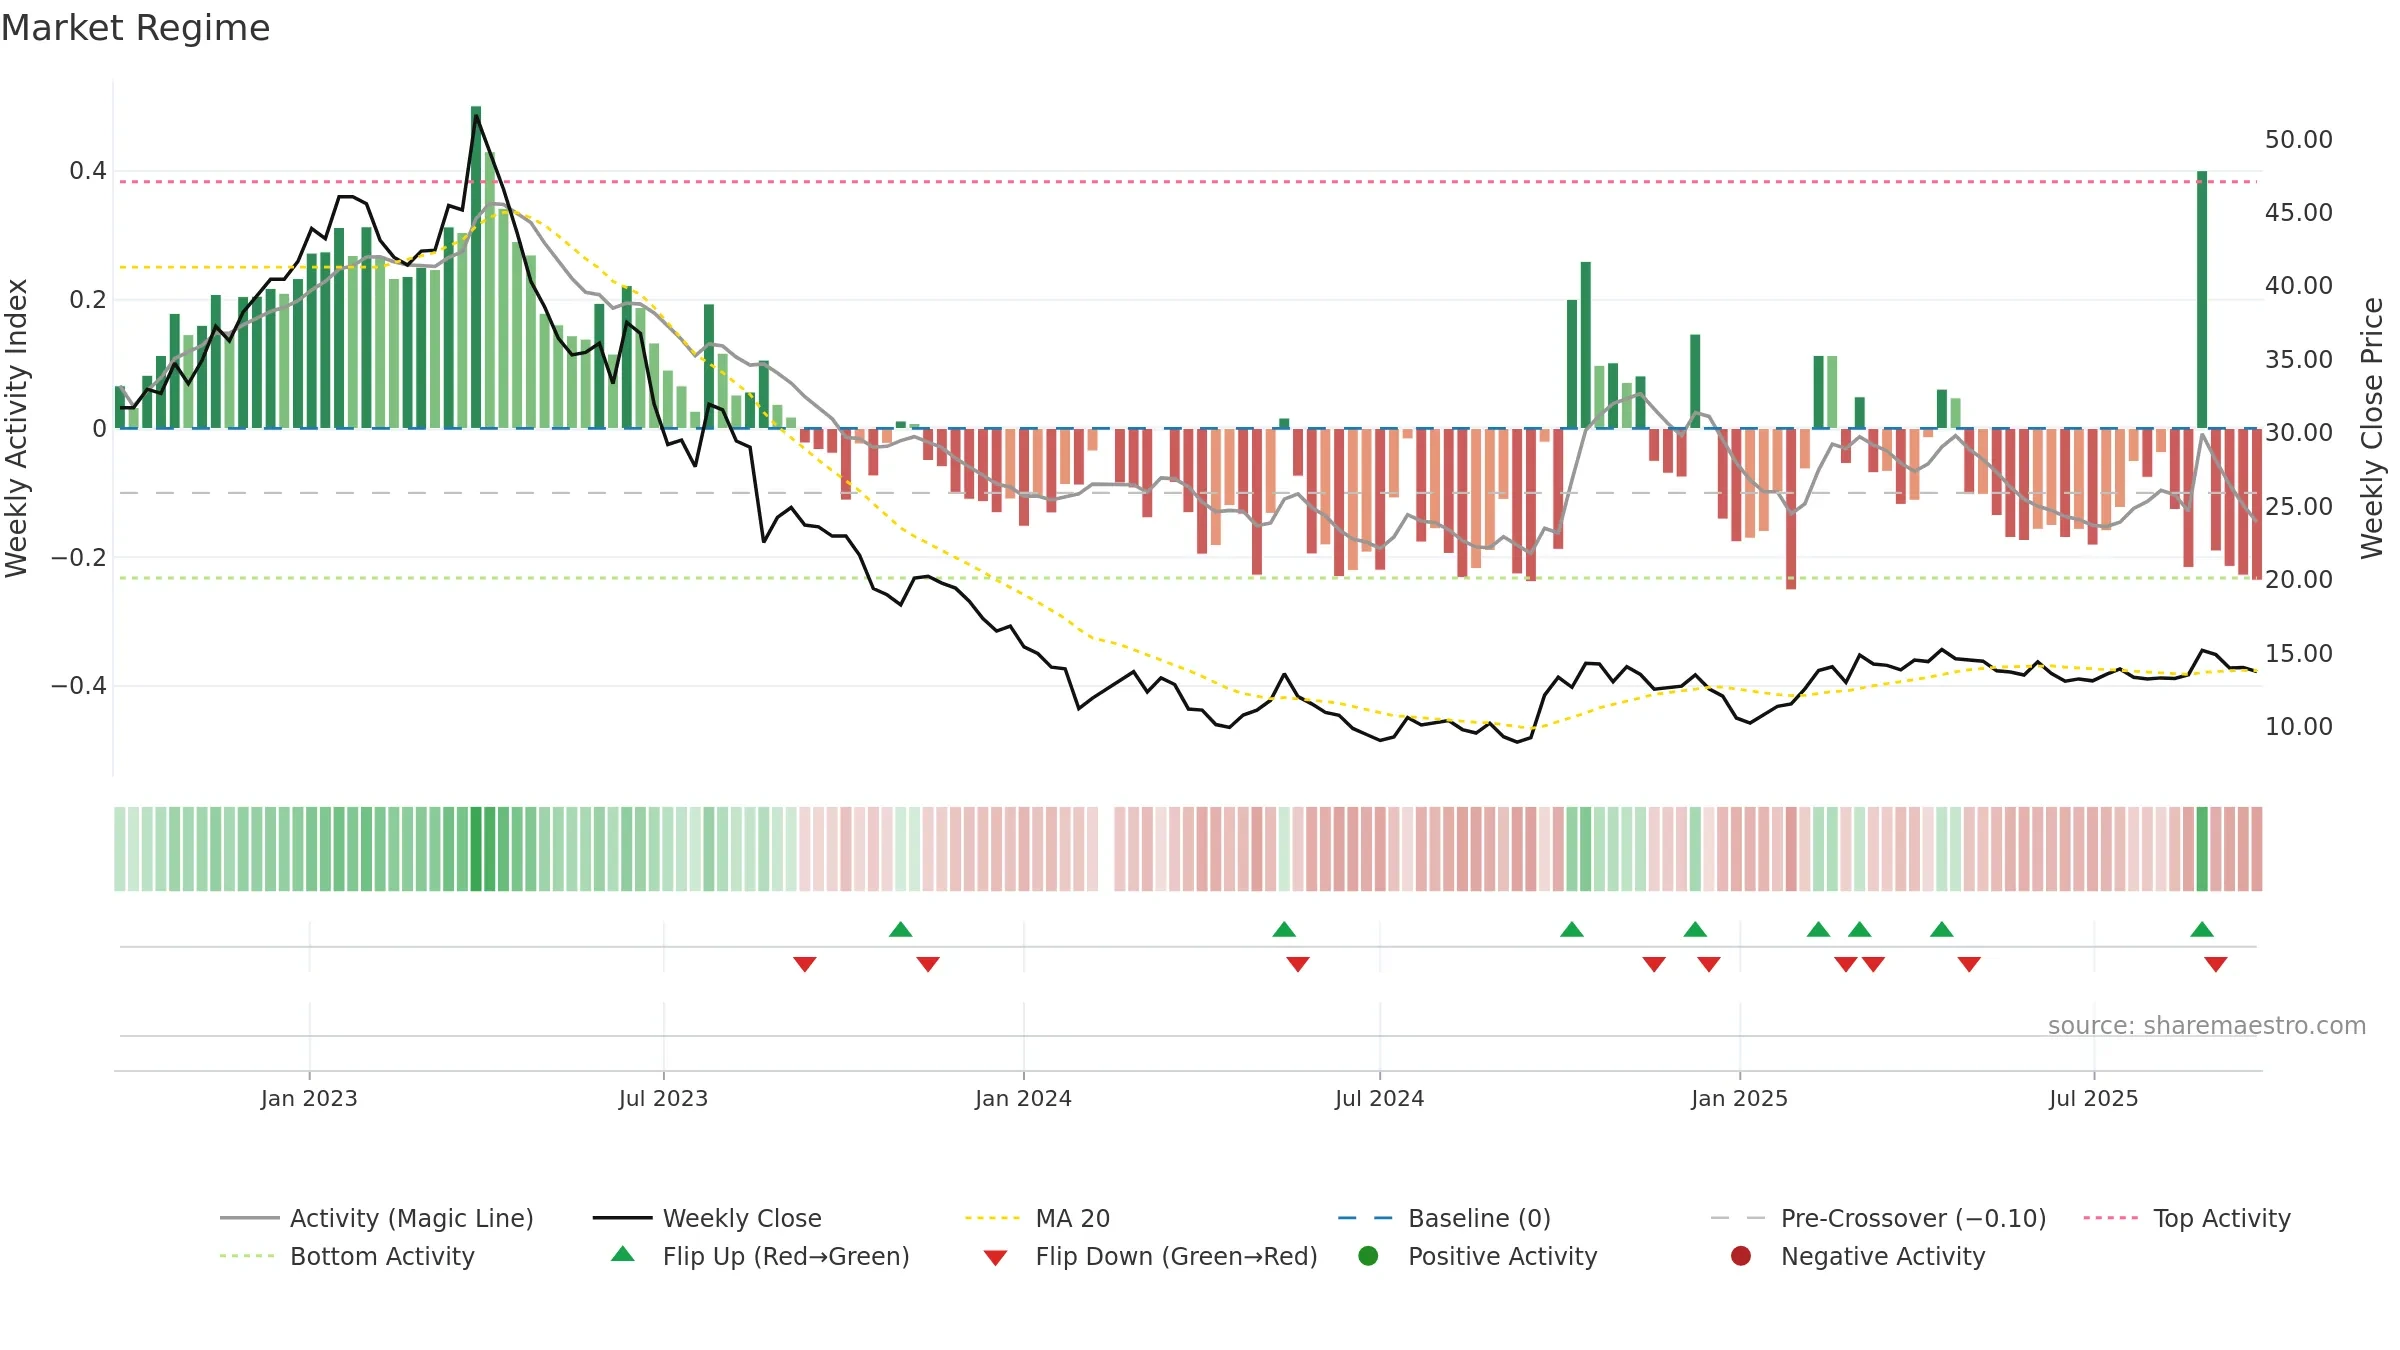Click the 10.00 price tick label
Viewport: 2400px width, 1350px height.
tap(2299, 727)
